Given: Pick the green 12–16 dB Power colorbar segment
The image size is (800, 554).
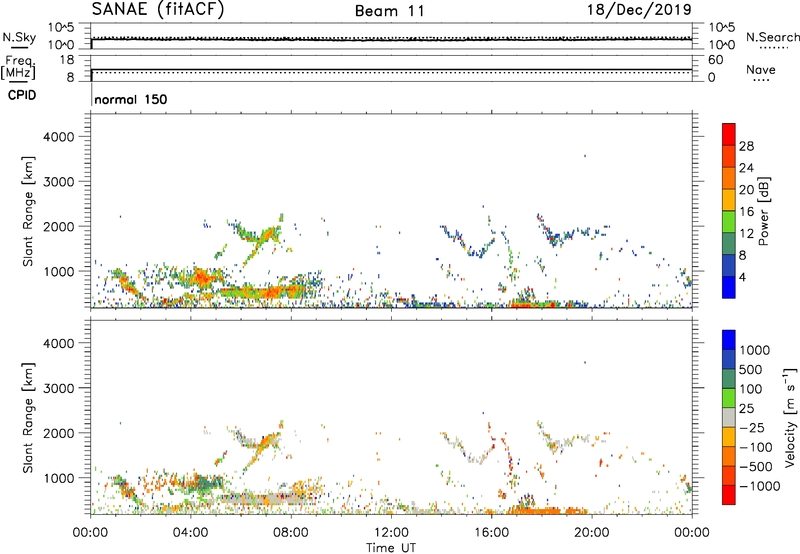Looking at the screenshot, I should point(729,222).
